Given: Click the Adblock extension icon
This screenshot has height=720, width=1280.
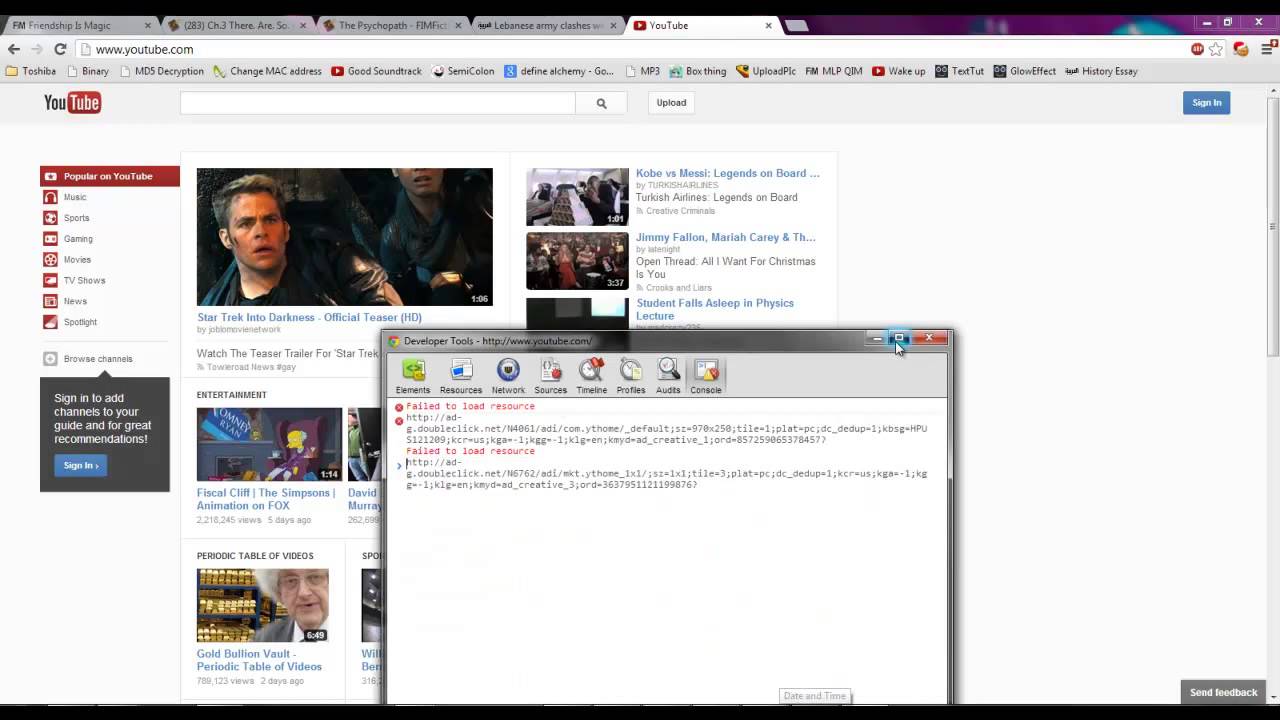Looking at the screenshot, I should click(x=1197, y=49).
